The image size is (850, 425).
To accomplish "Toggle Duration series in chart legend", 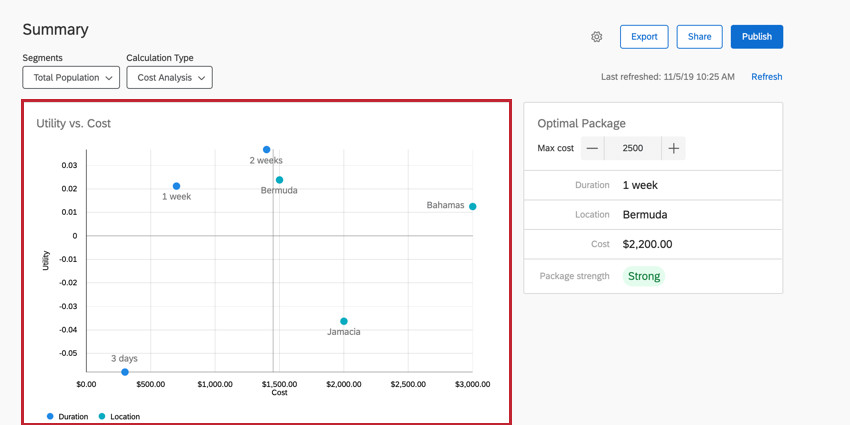I will coord(67,416).
